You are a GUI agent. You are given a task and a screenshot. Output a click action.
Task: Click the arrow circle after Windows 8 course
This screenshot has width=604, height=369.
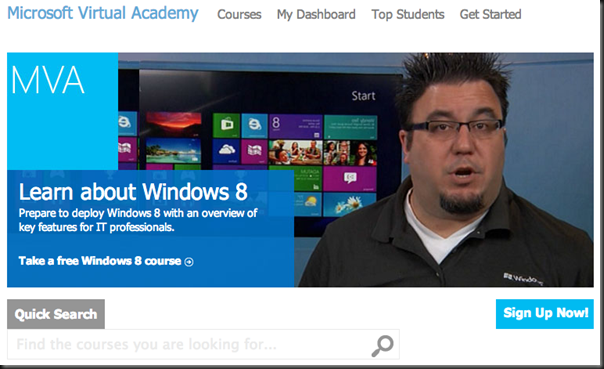189,262
